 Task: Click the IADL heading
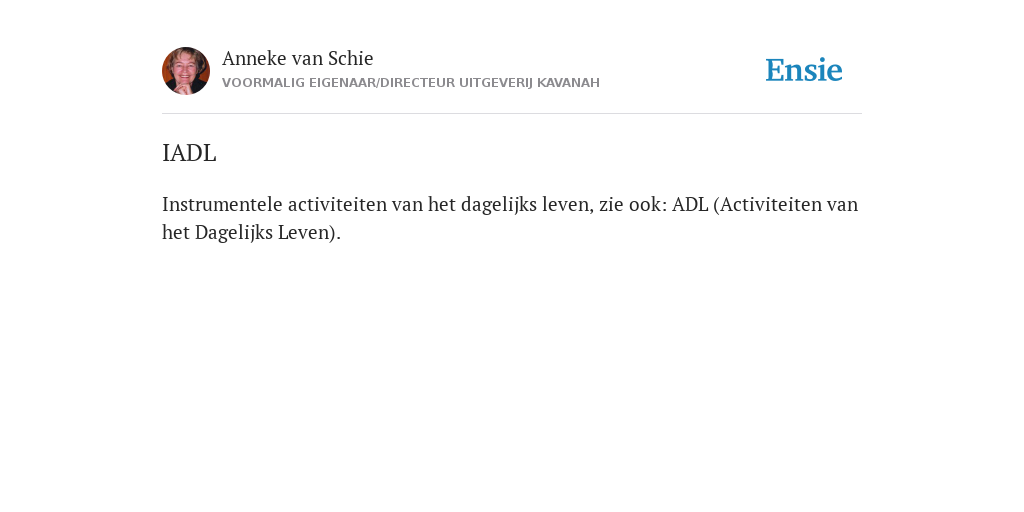click(x=189, y=153)
